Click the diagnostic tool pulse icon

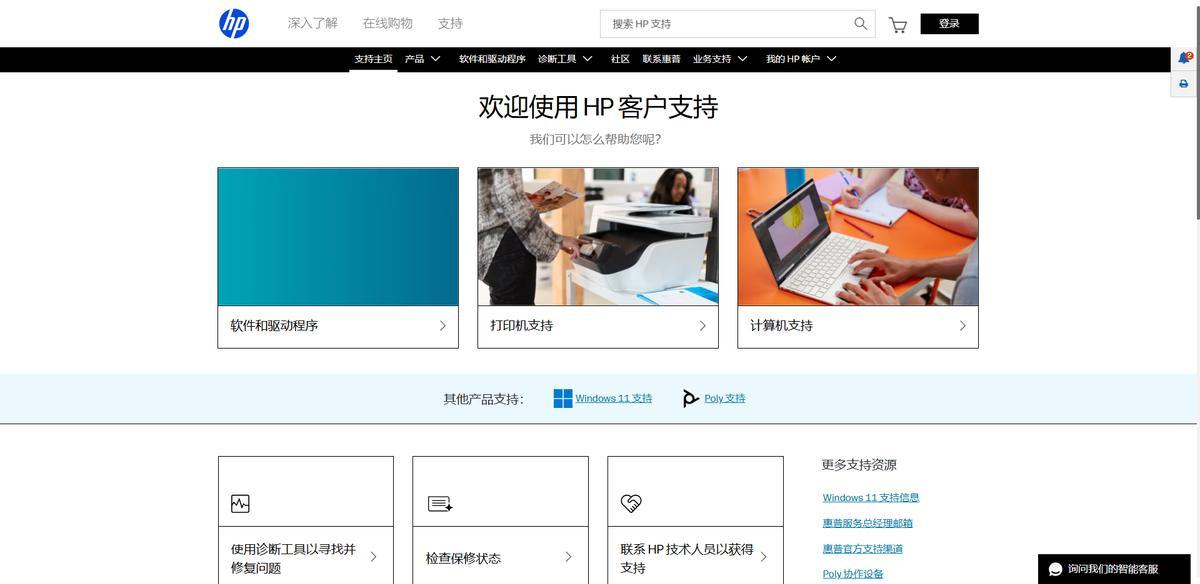(x=240, y=503)
